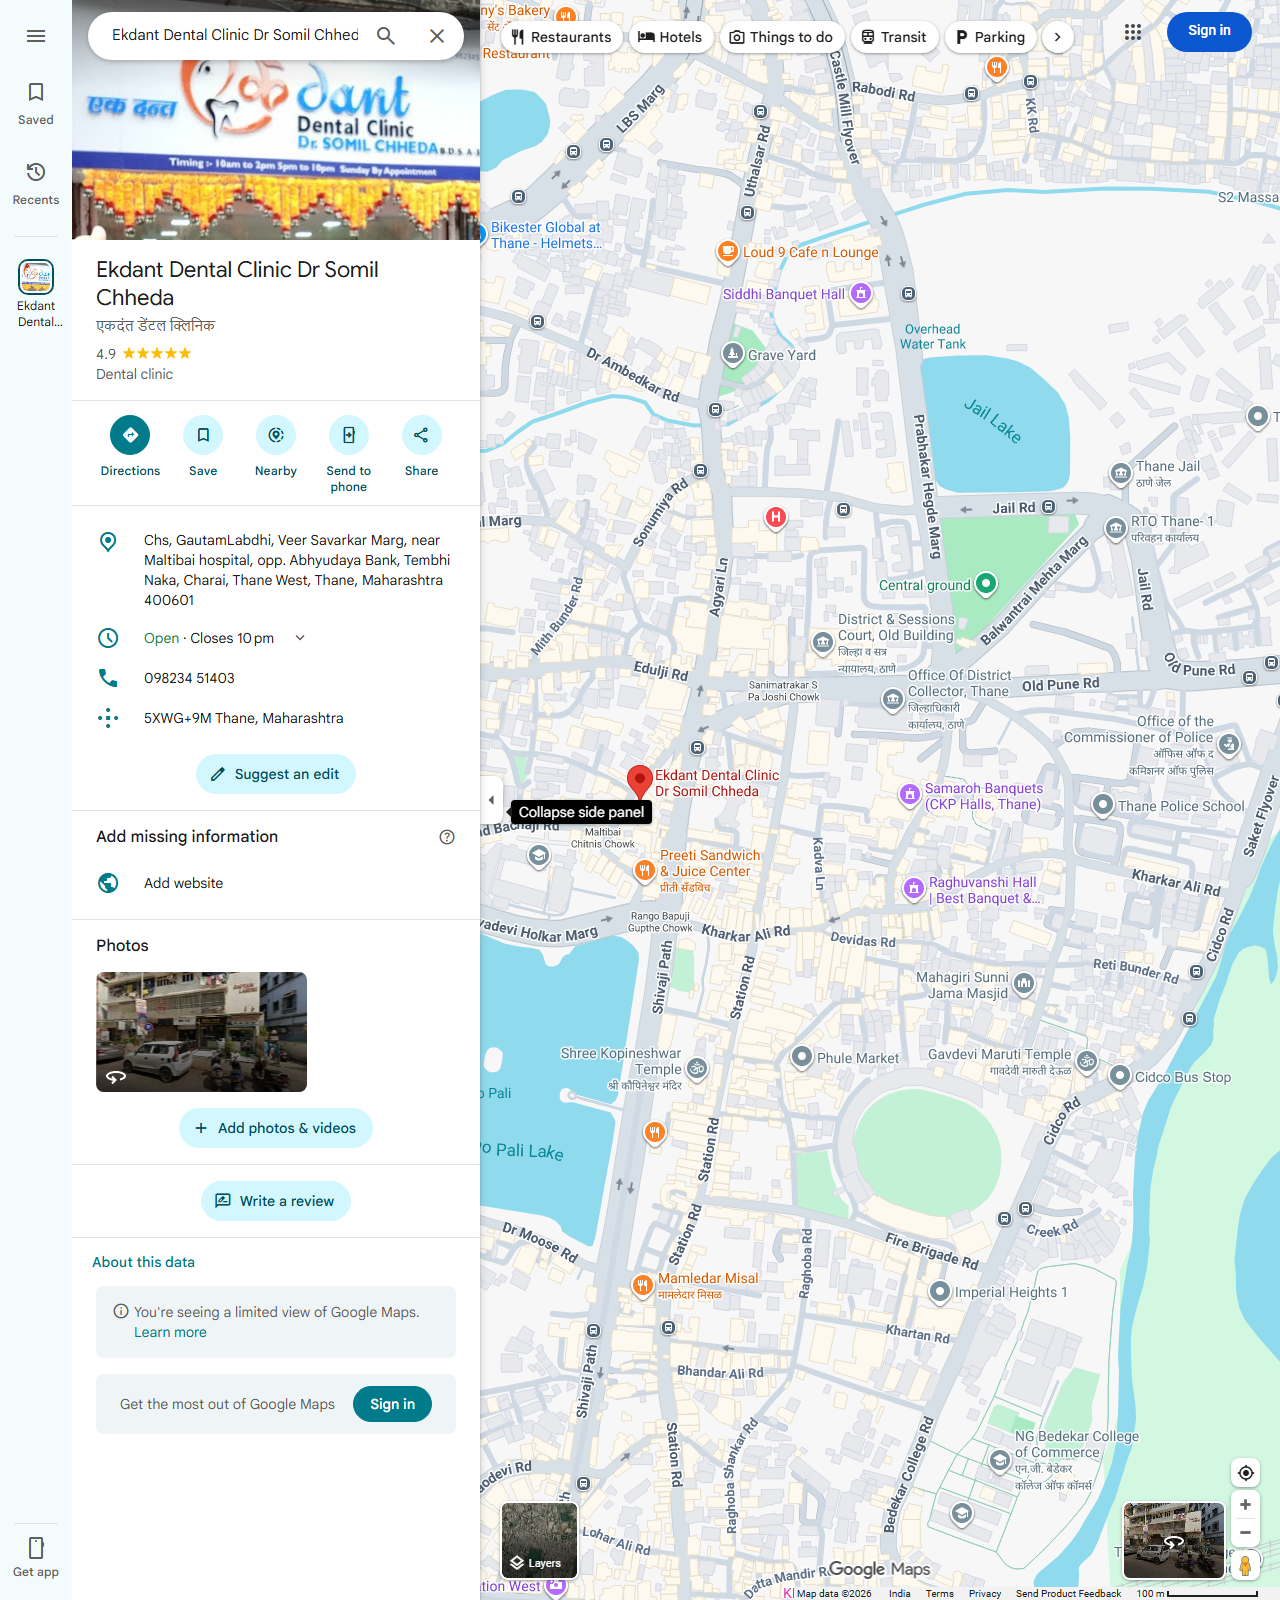The image size is (1280, 1600).
Task: Clear the search with X icon
Action: tap(437, 36)
